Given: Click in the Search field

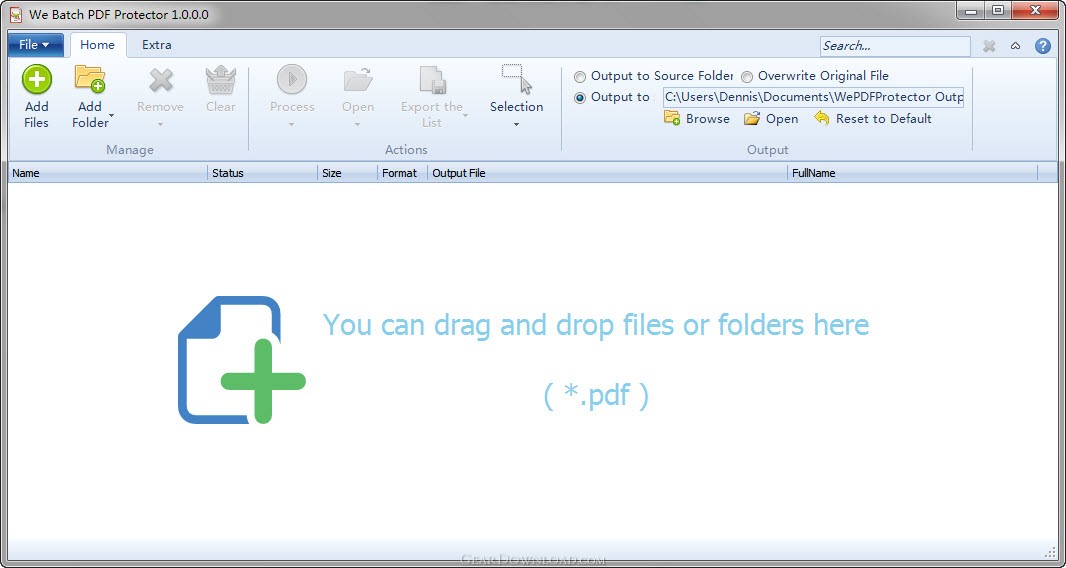Looking at the screenshot, I should [895, 46].
